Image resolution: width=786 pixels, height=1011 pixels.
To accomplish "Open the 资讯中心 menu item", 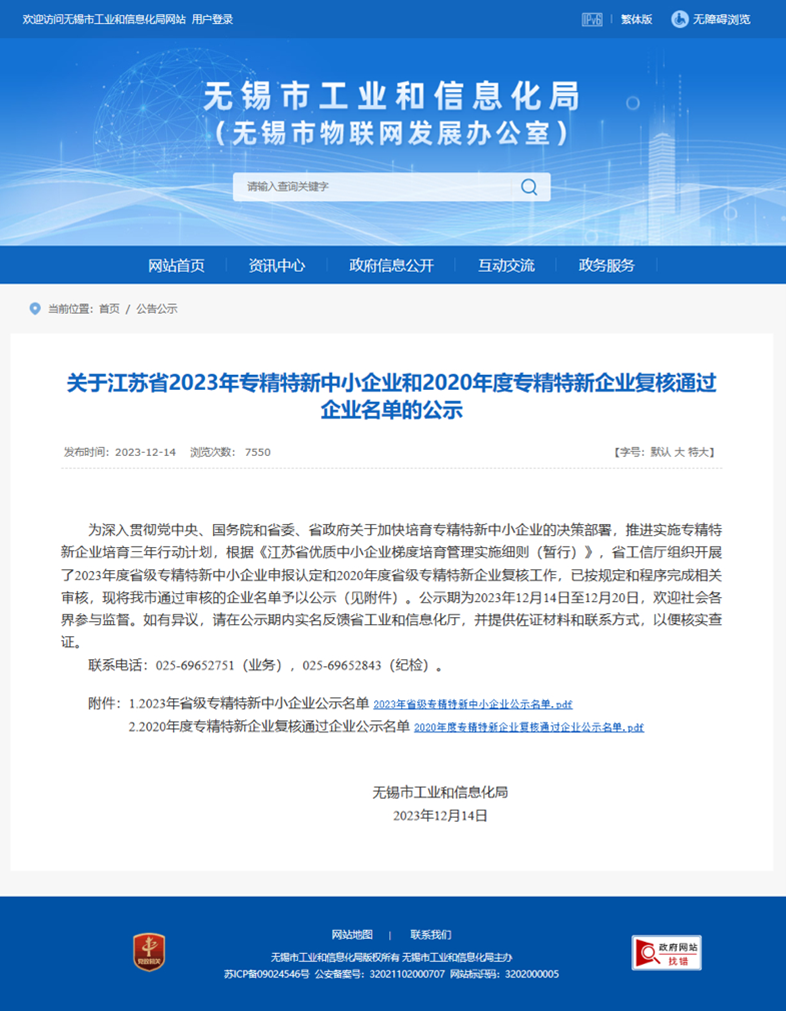I will 277,266.
